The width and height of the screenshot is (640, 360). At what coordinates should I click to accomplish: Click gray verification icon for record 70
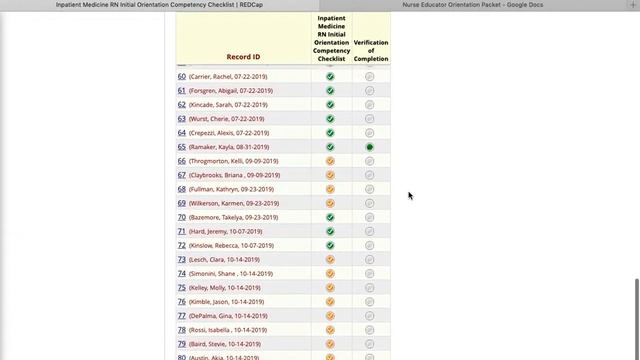(369, 218)
